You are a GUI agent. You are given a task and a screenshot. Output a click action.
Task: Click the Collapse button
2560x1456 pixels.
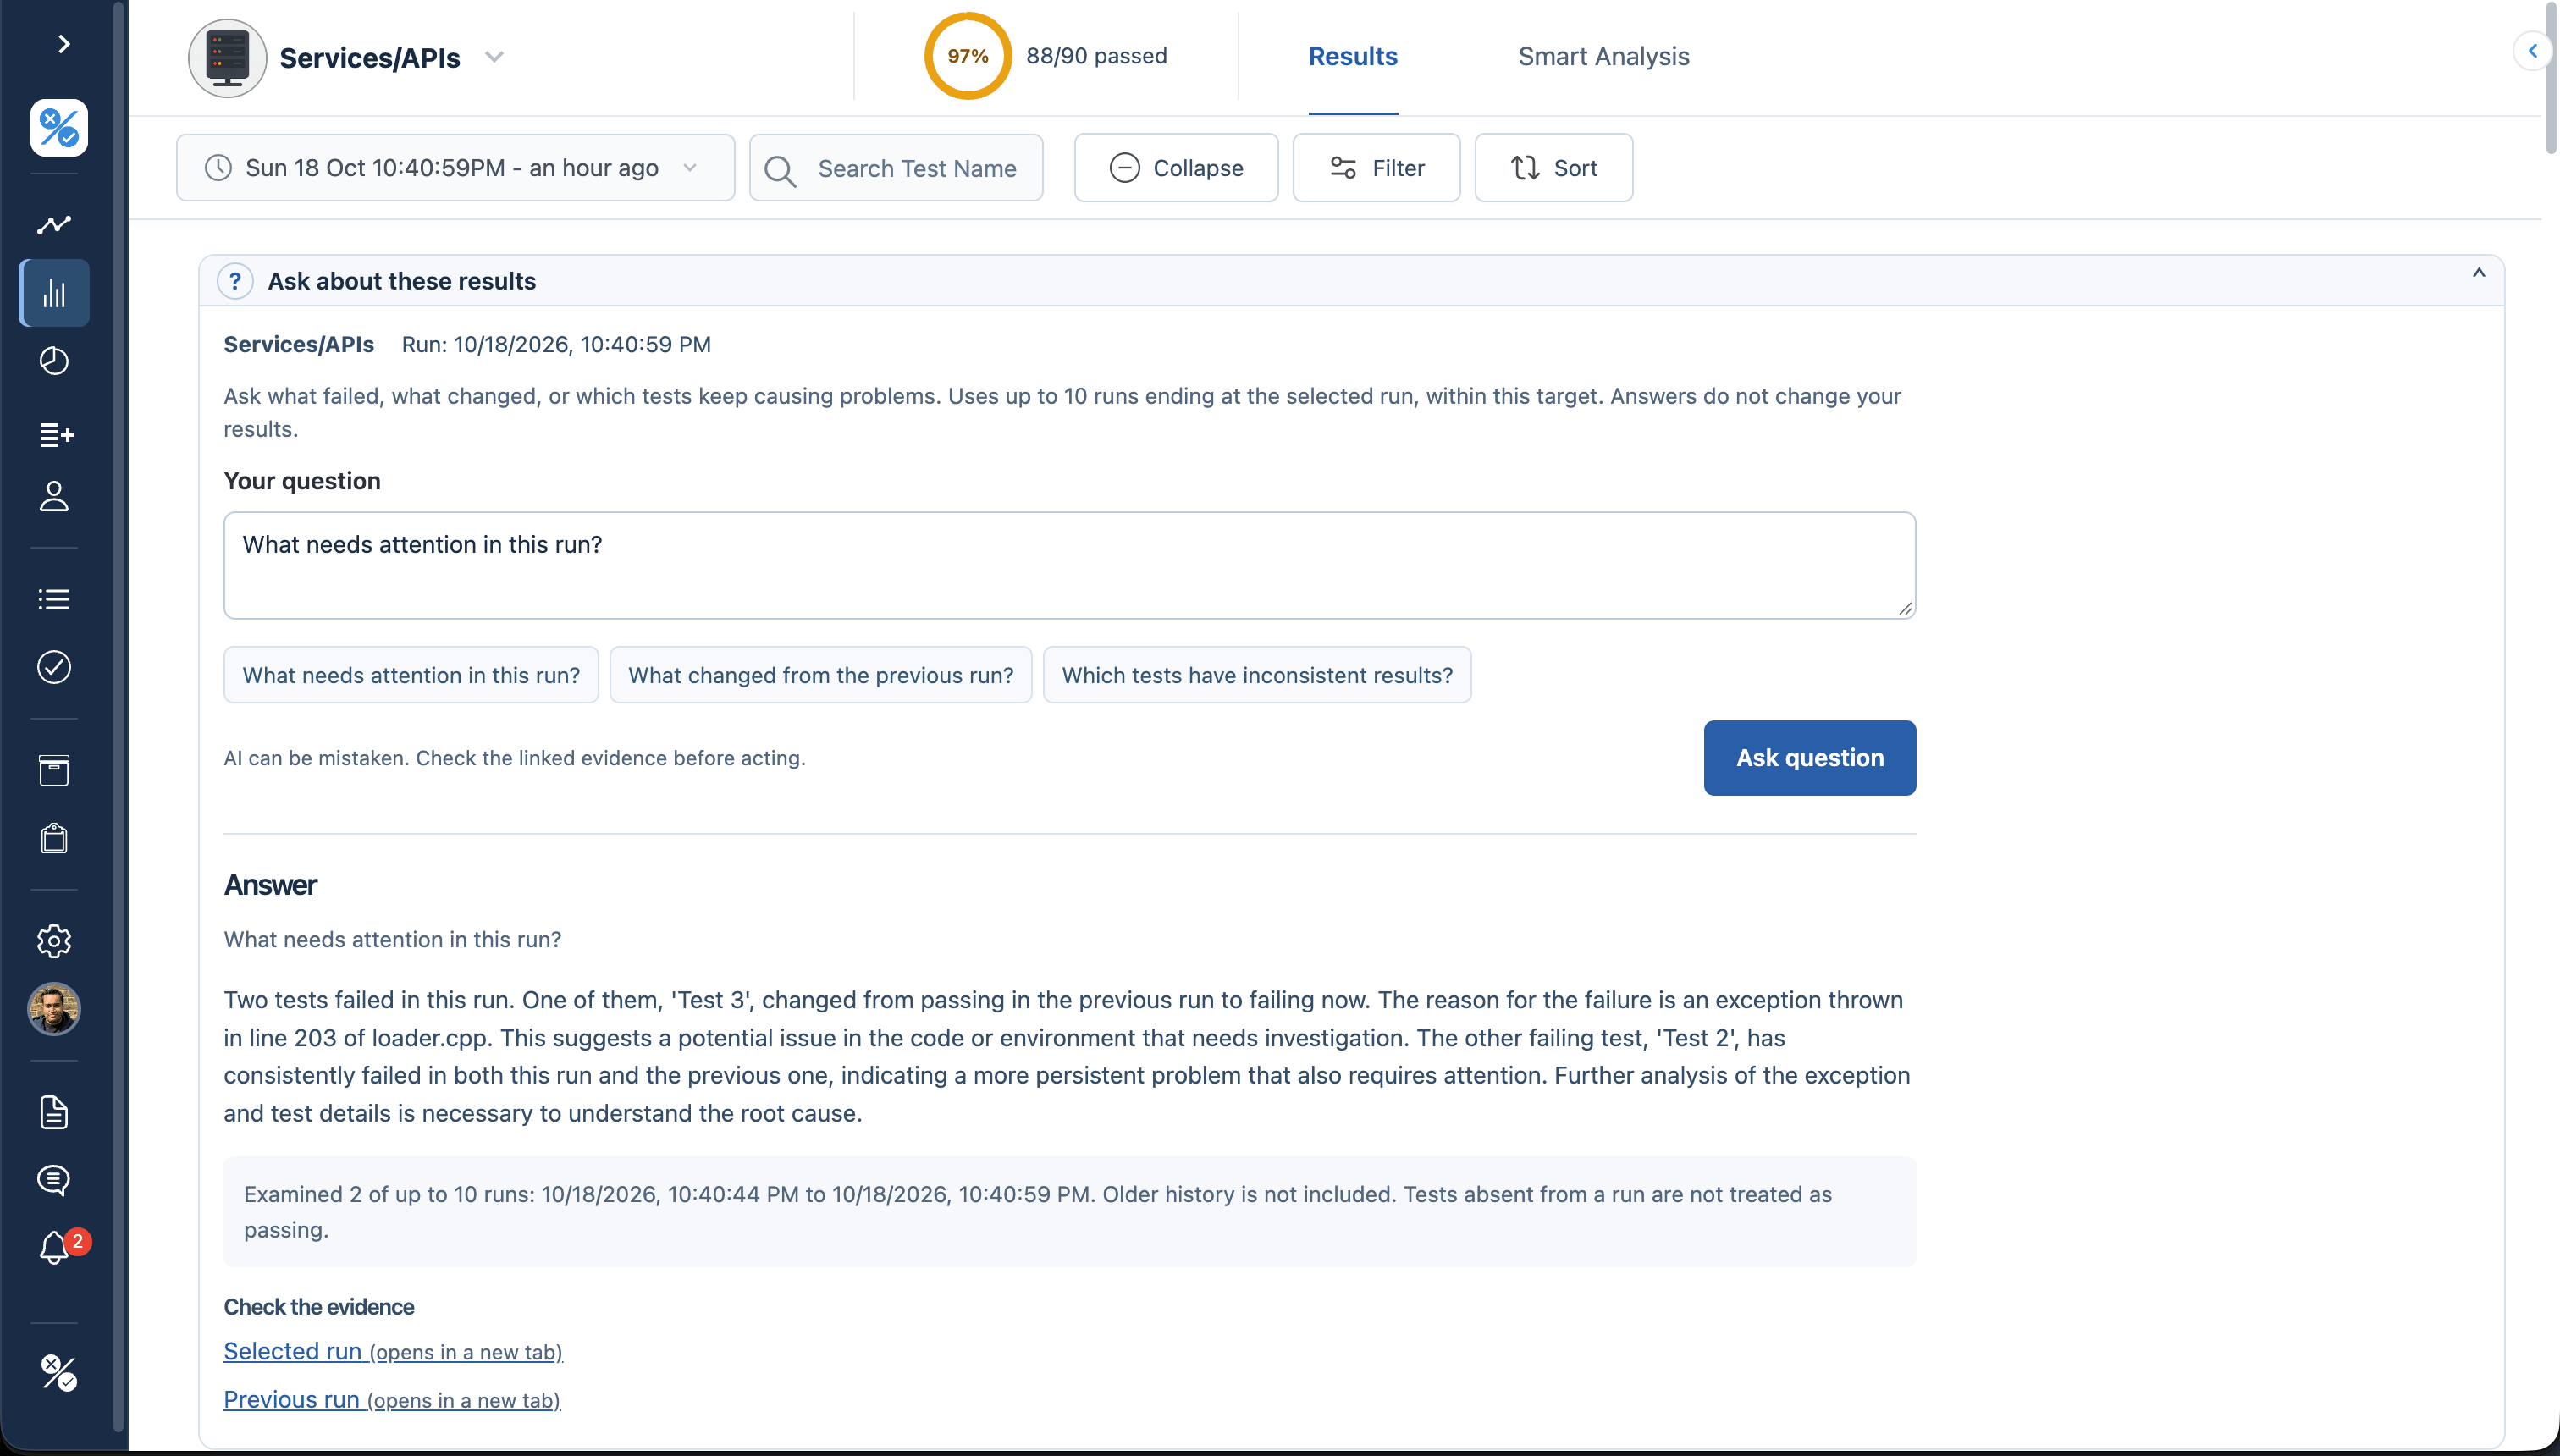click(1176, 168)
